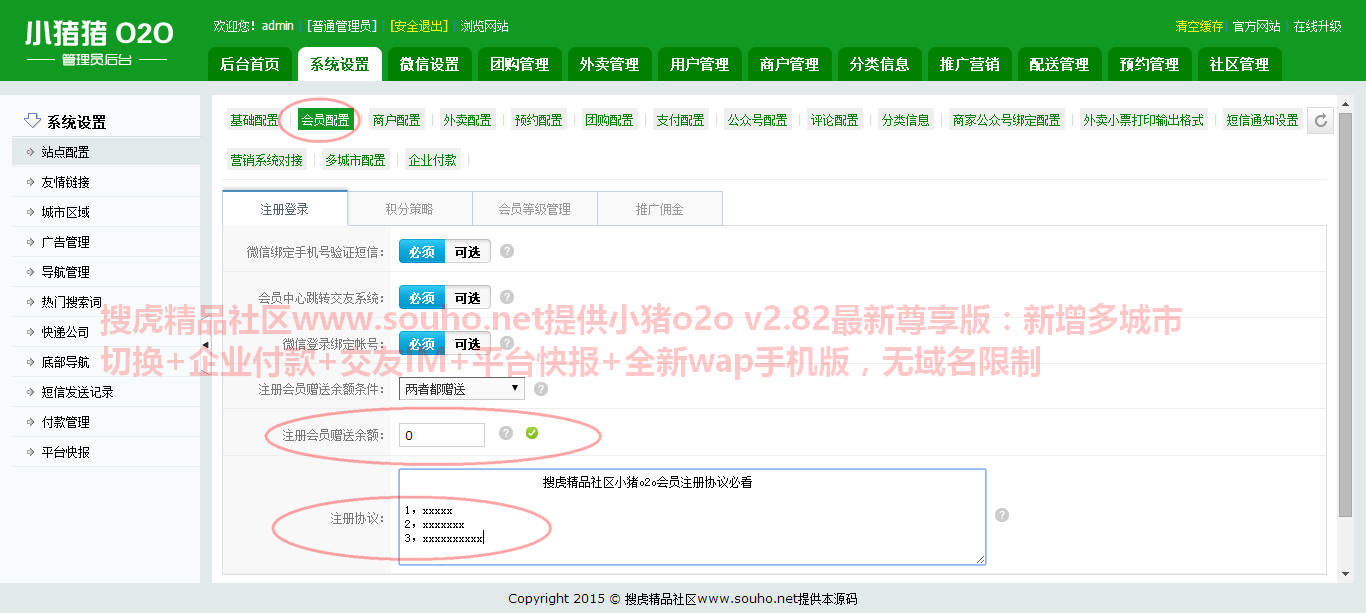Screen dimensions: 1366x613
Task: Set 会员中心跳转交友系统 to 可选
Action: coord(467,298)
